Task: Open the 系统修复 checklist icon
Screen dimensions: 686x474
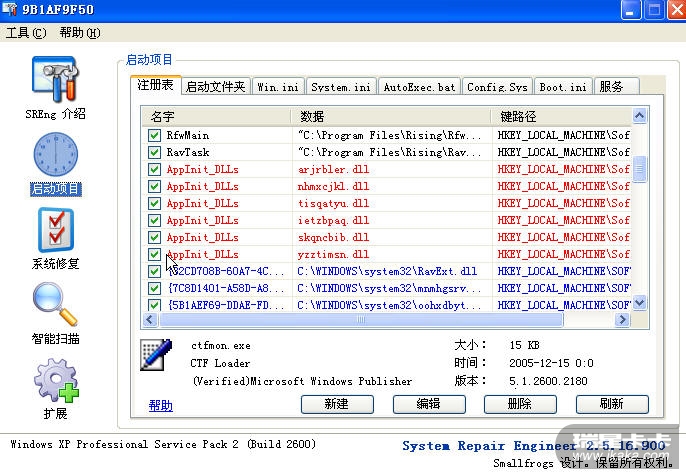Action: [x=56, y=230]
